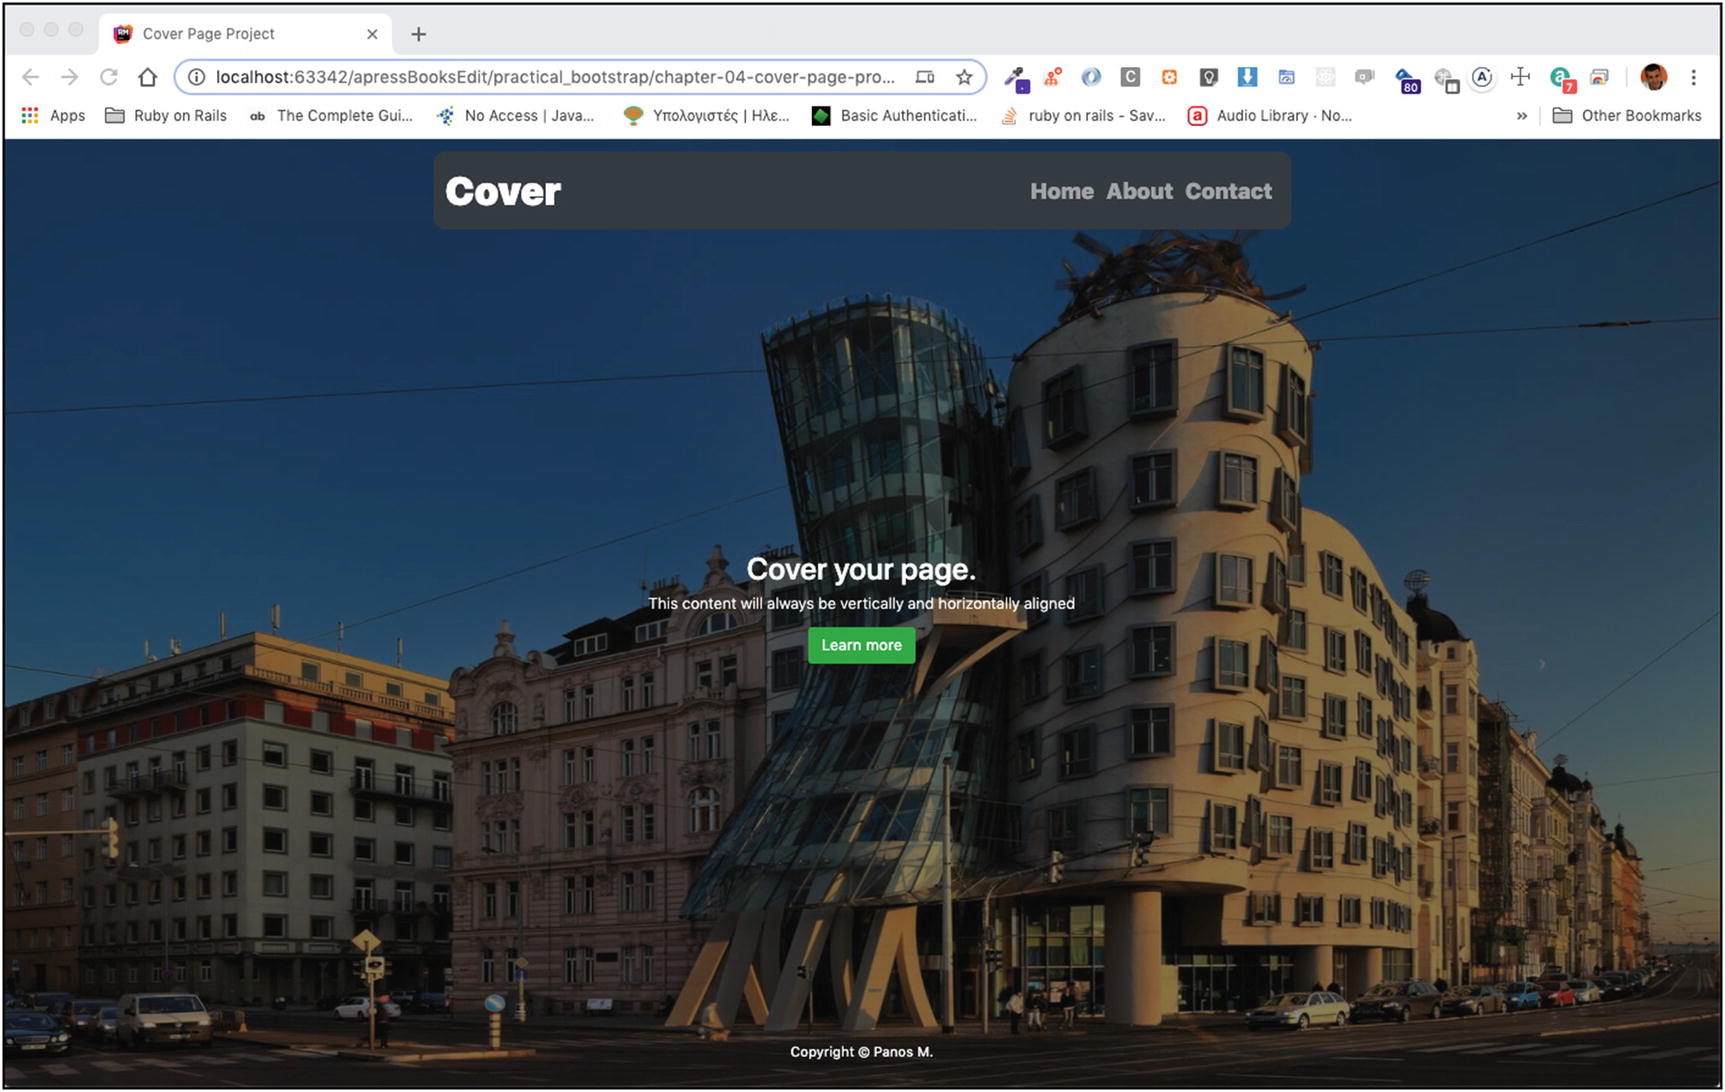Click the home icon in browser toolbar

click(x=148, y=77)
